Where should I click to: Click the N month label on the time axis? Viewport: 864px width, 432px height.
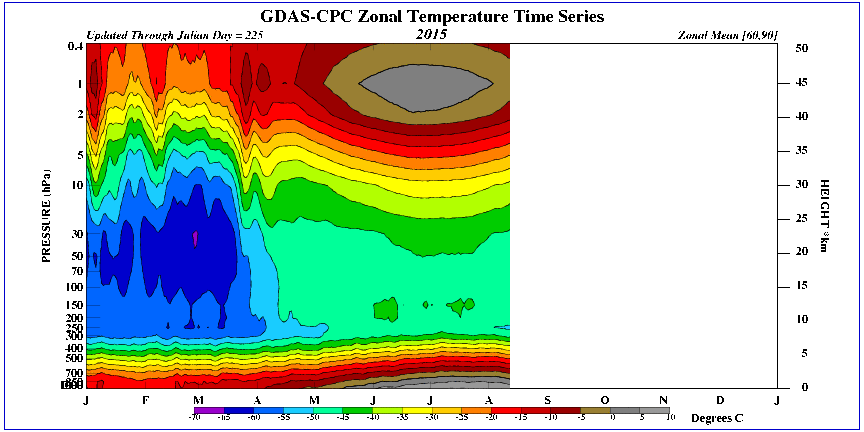click(663, 399)
